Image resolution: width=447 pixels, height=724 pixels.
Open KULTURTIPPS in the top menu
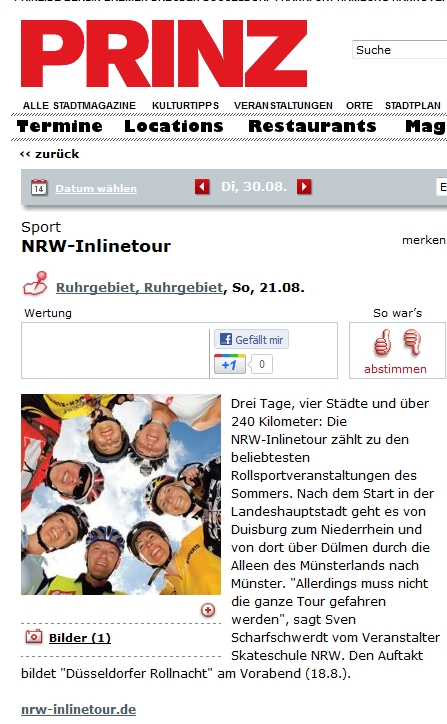[186, 106]
